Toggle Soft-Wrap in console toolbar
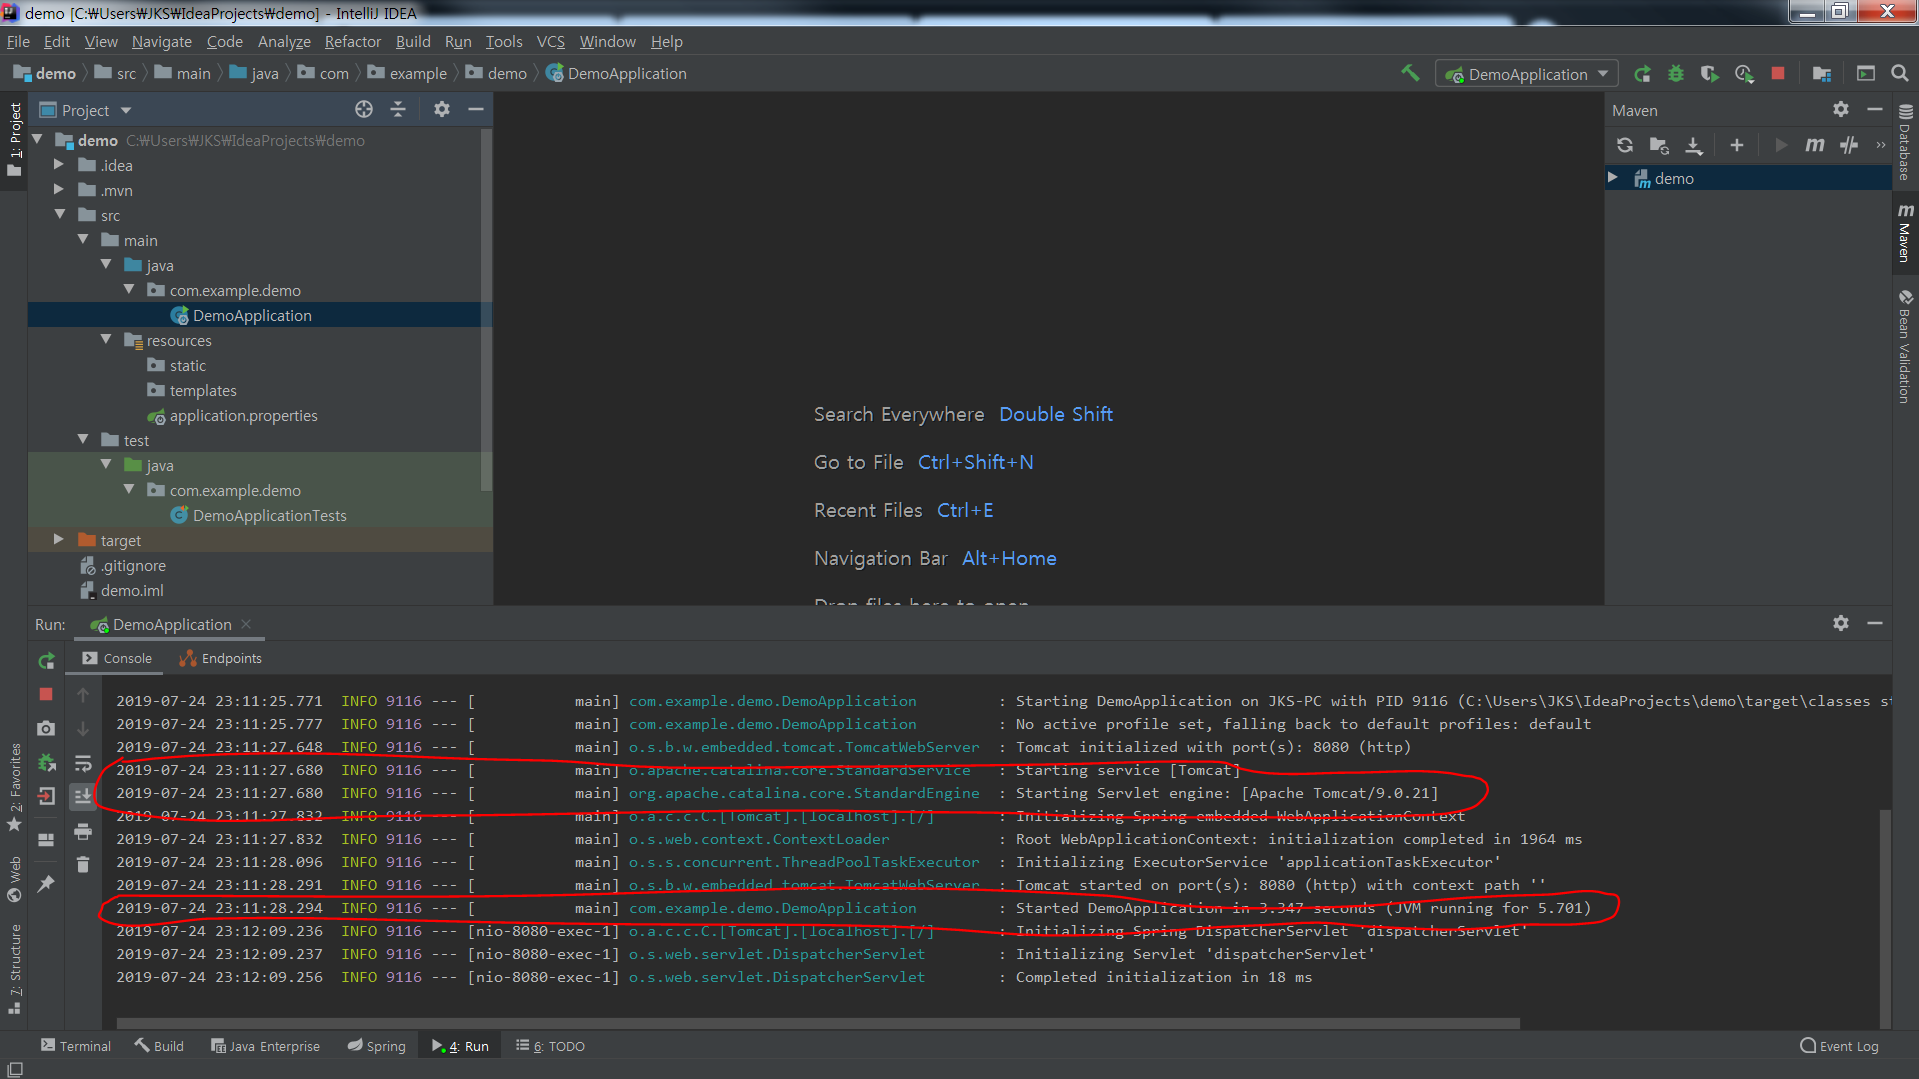Viewport: 1919px width, 1079px height. (x=83, y=763)
